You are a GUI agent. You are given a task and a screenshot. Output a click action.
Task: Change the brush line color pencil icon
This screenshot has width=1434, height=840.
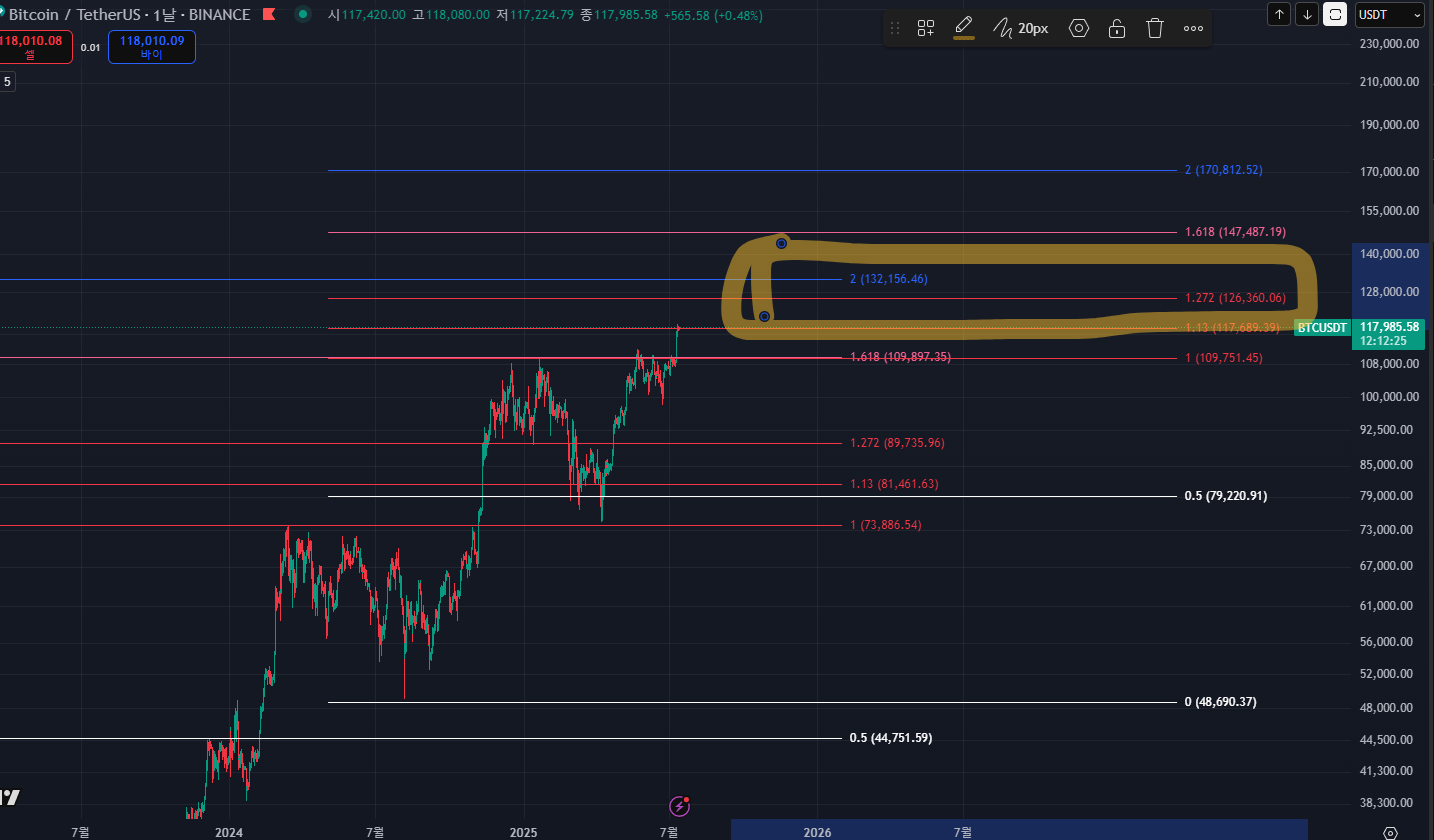tap(964, 27)
